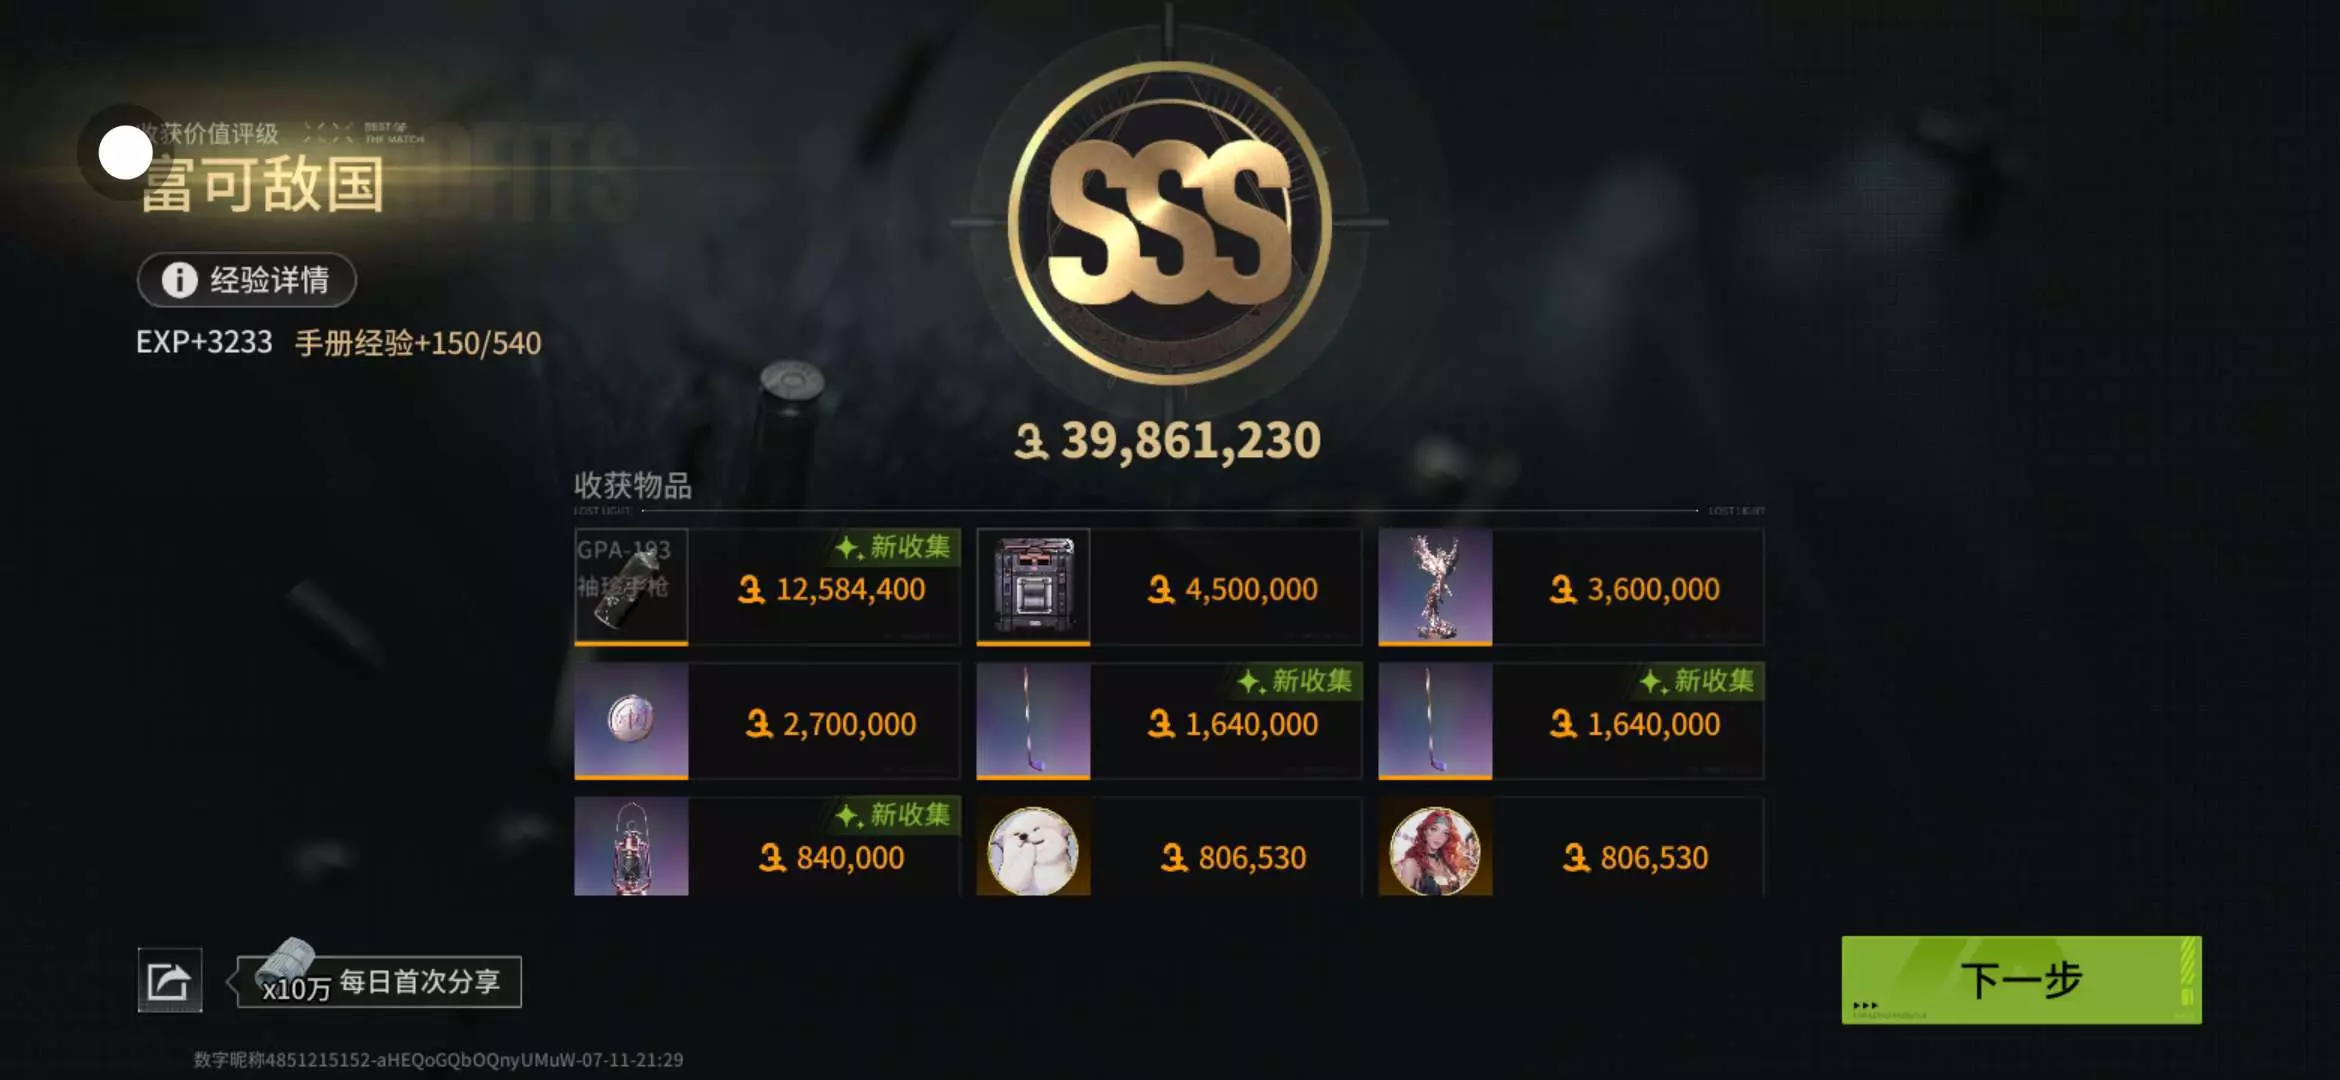Tap the total value 39,861,230

(1168, 441)
